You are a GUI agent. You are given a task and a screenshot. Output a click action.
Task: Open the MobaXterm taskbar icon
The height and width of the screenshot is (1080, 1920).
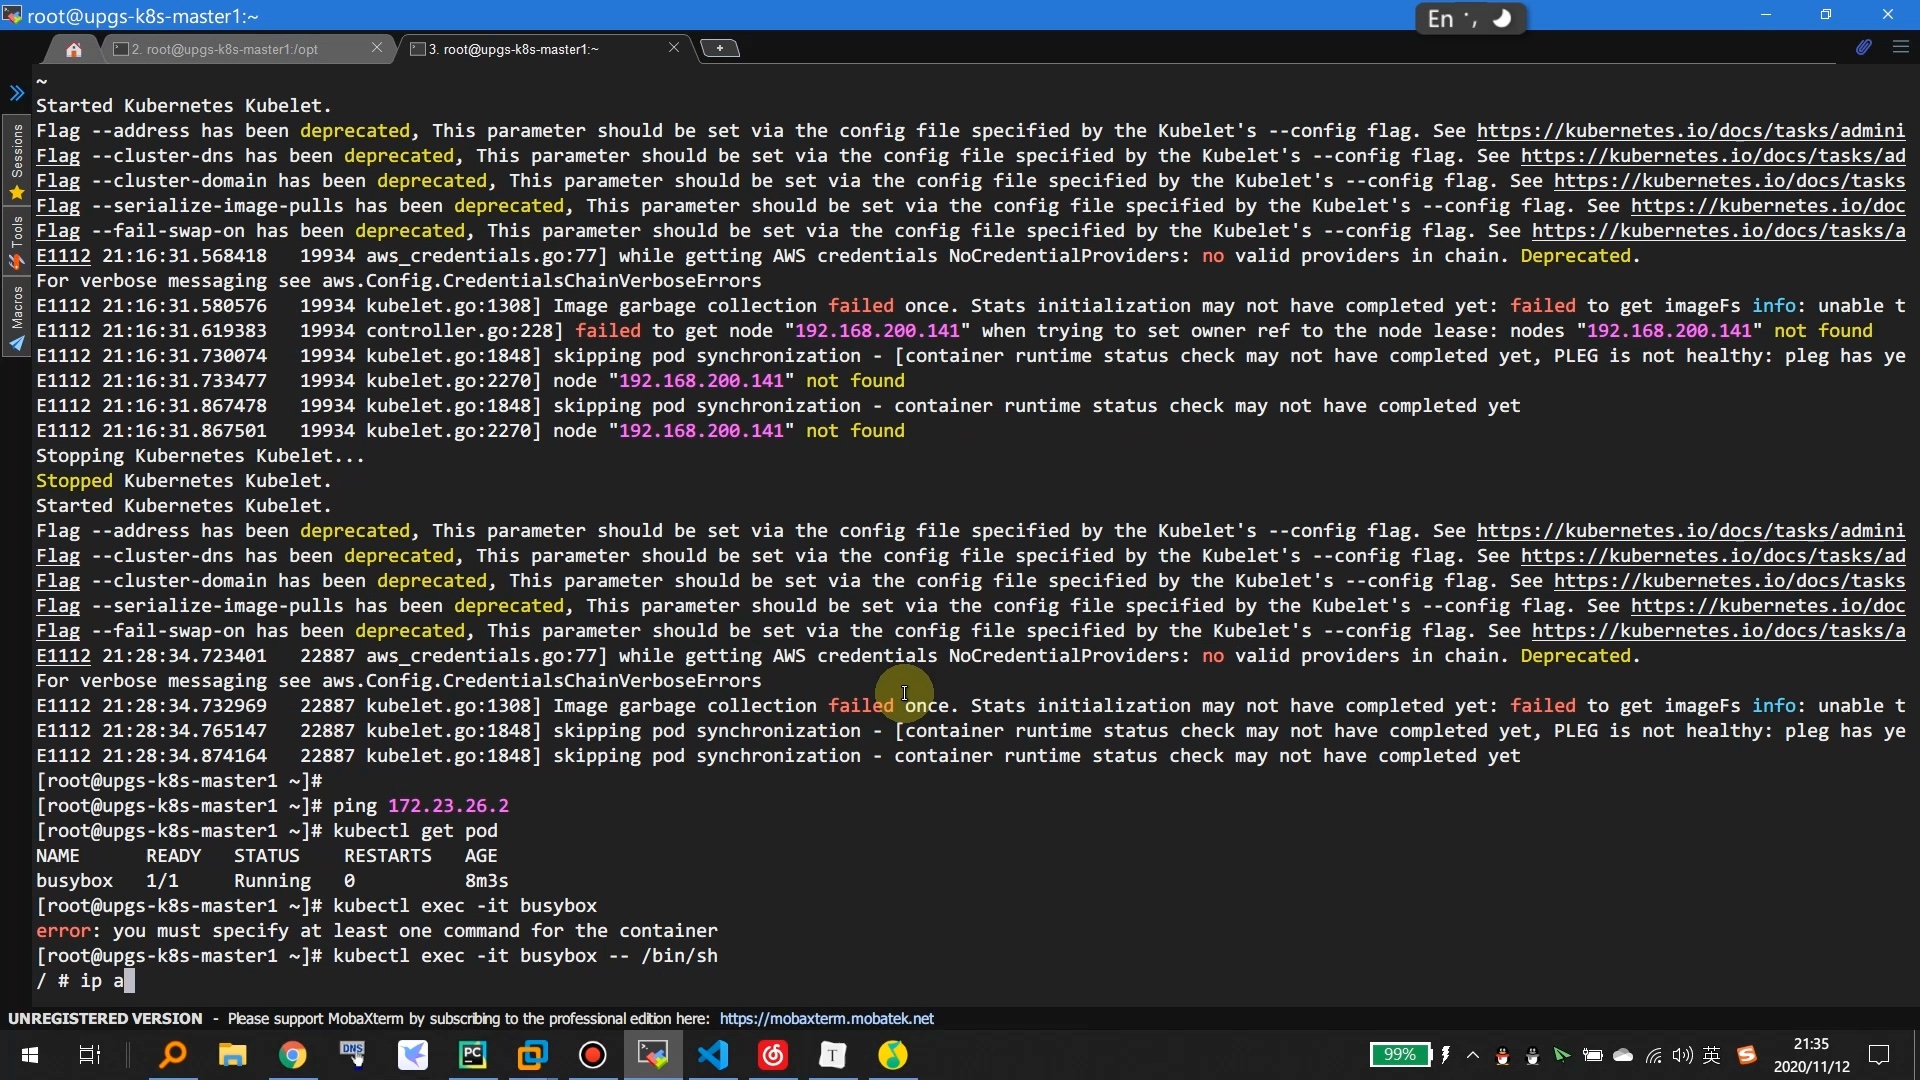click(x=653, y=1055)
